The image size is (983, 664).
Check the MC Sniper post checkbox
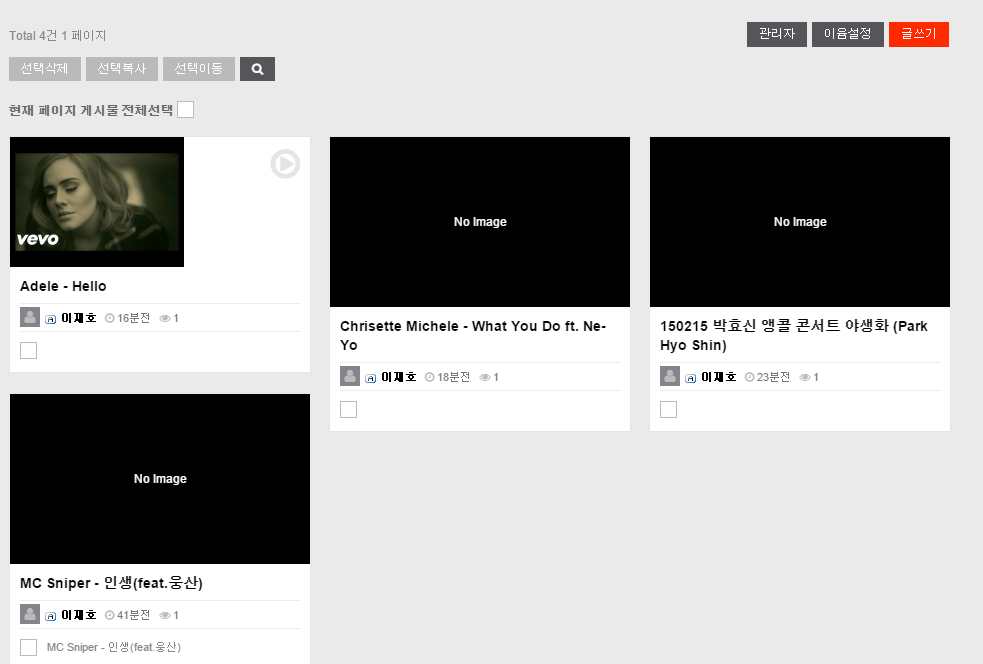[29, 647]
